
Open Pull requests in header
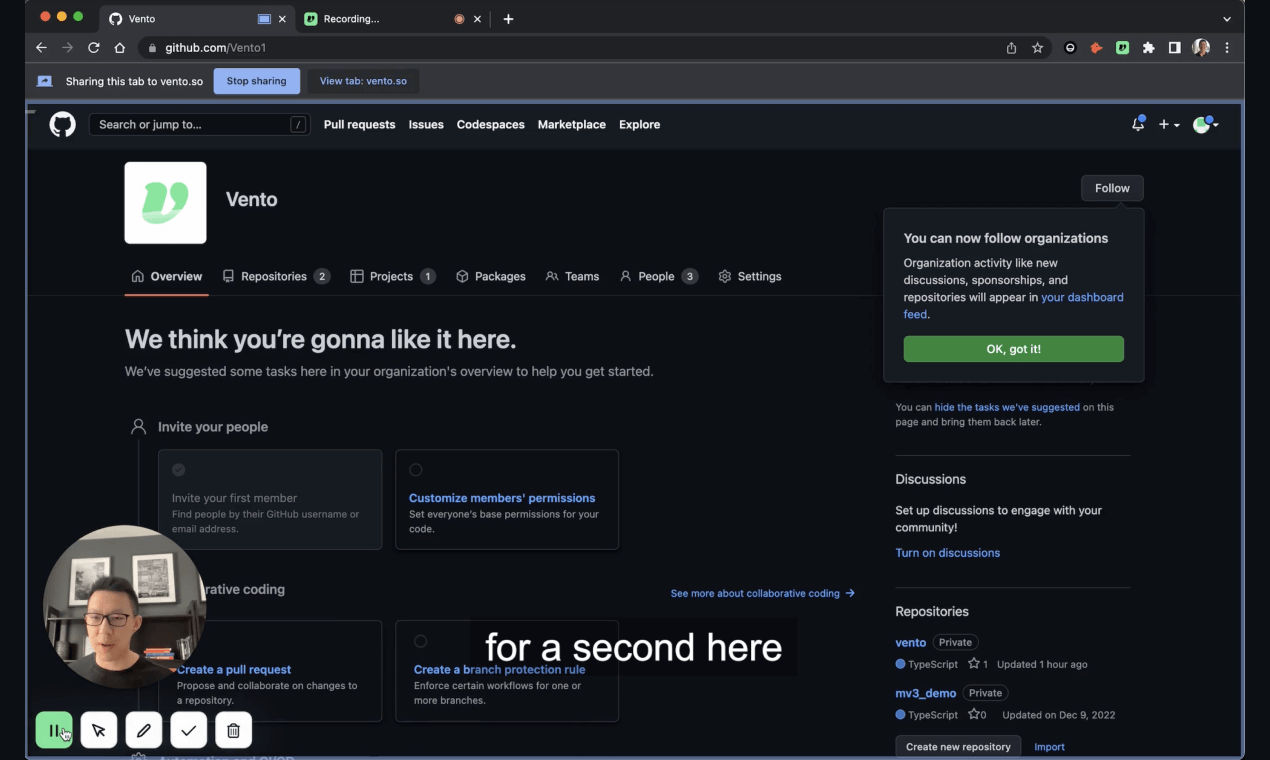click(360, 125)
